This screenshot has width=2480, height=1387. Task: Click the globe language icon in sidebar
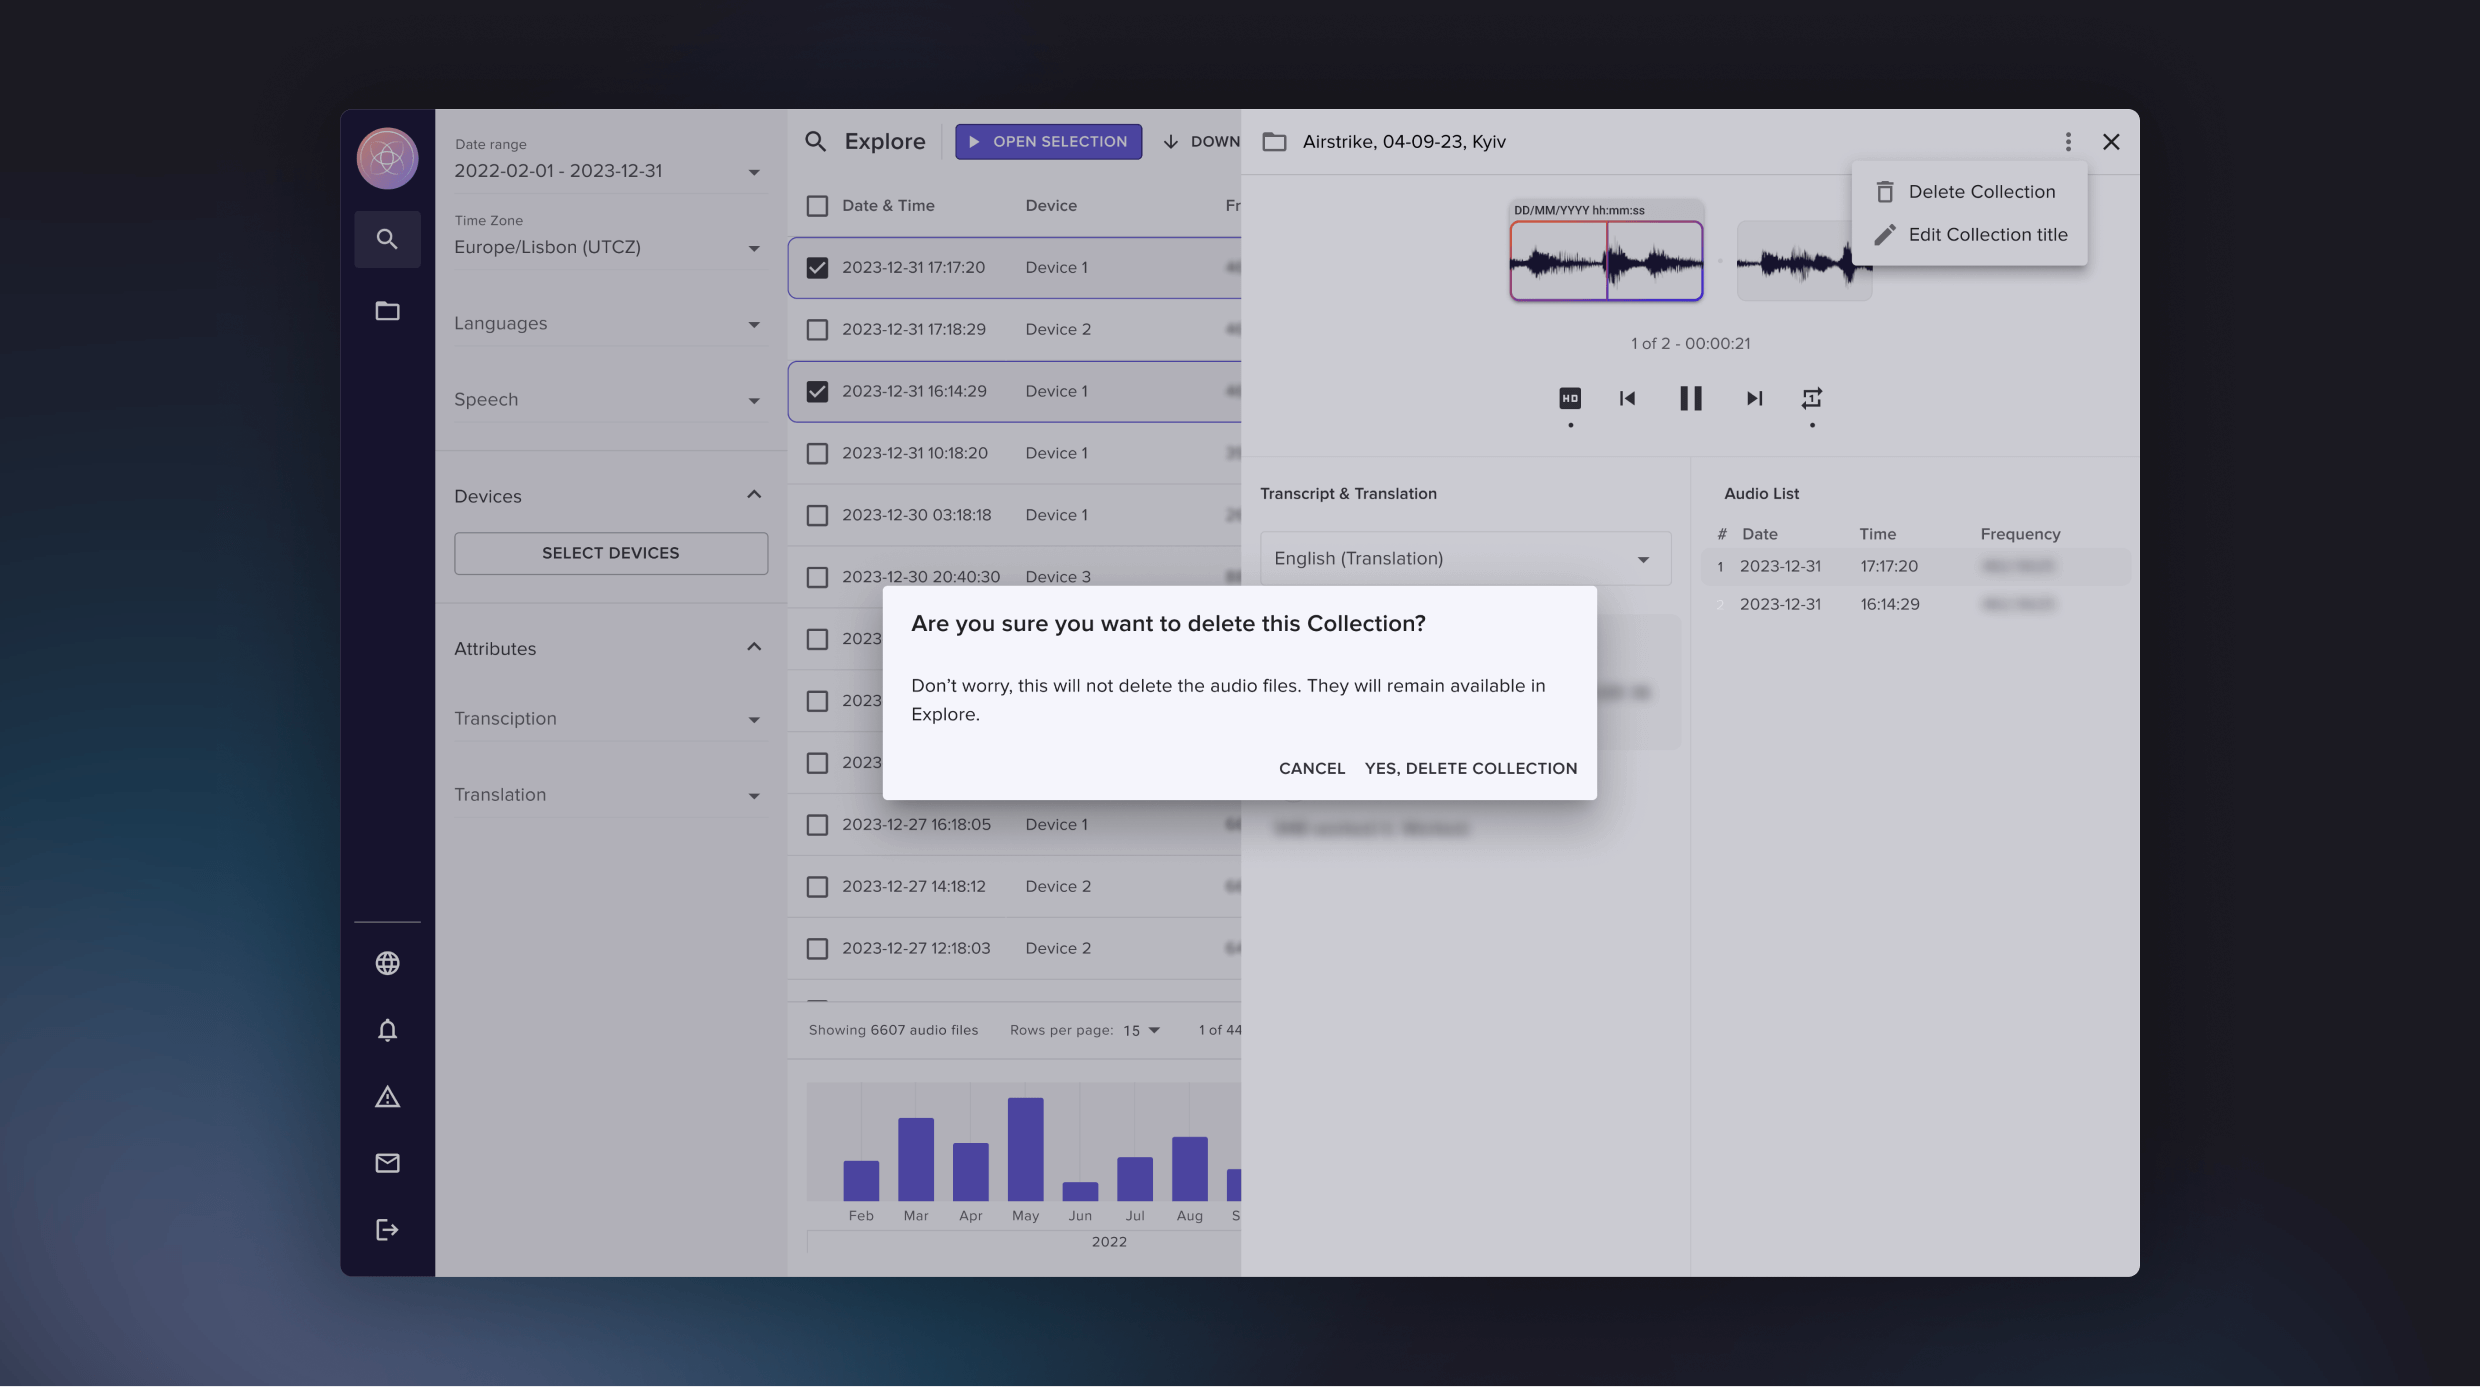click(387, 963)
